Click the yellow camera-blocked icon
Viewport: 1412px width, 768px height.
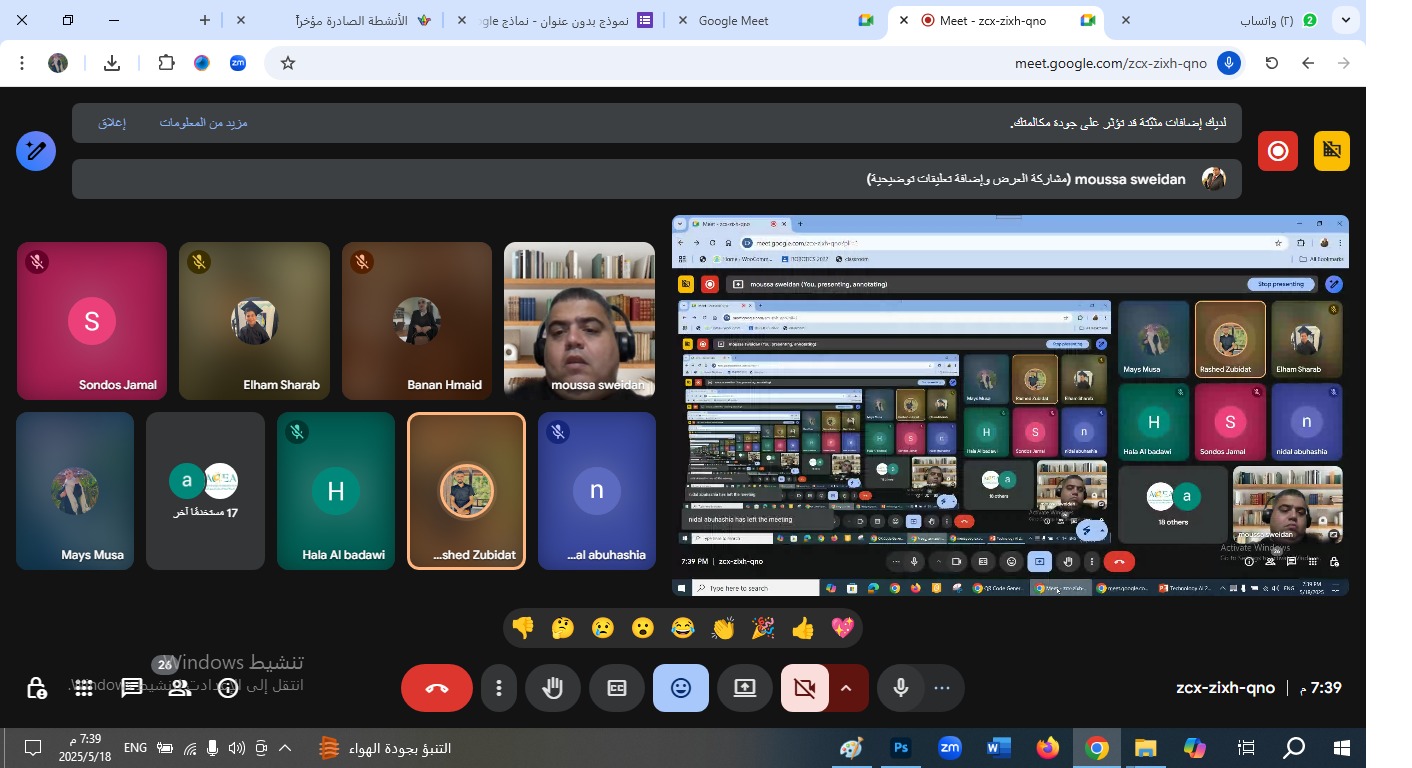click(1332, 151)
